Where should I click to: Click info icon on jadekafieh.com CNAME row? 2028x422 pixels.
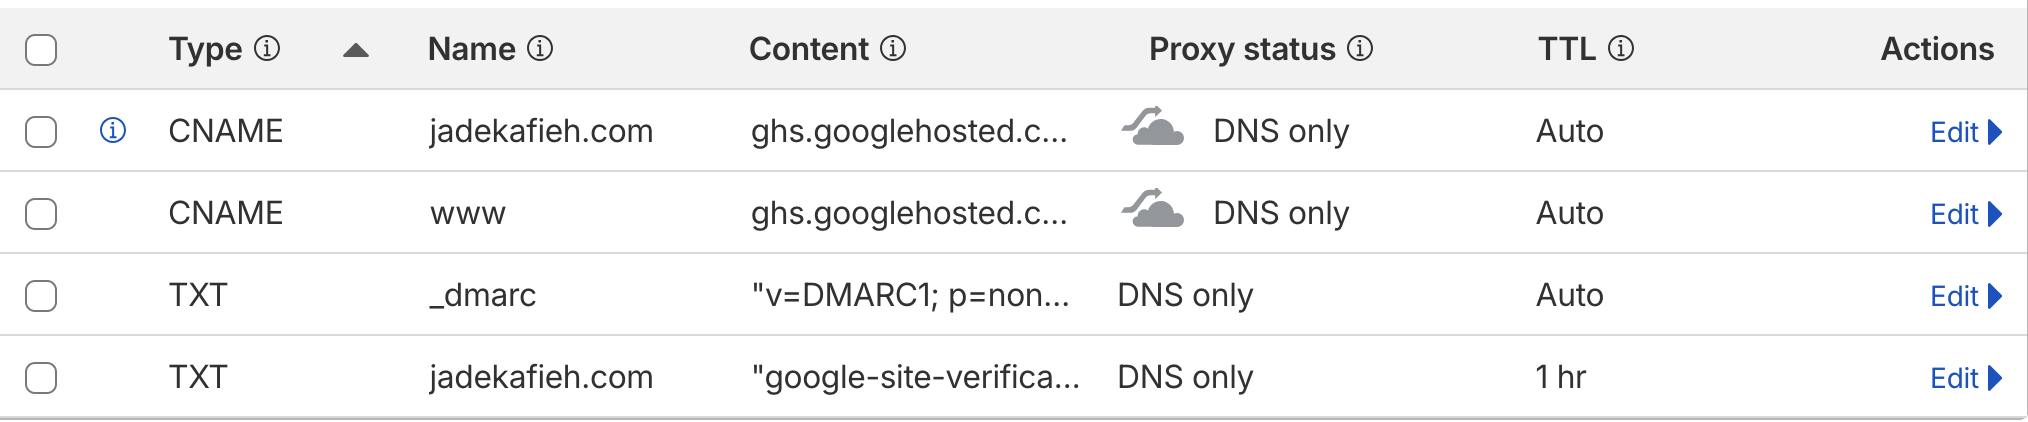point(113,130)
